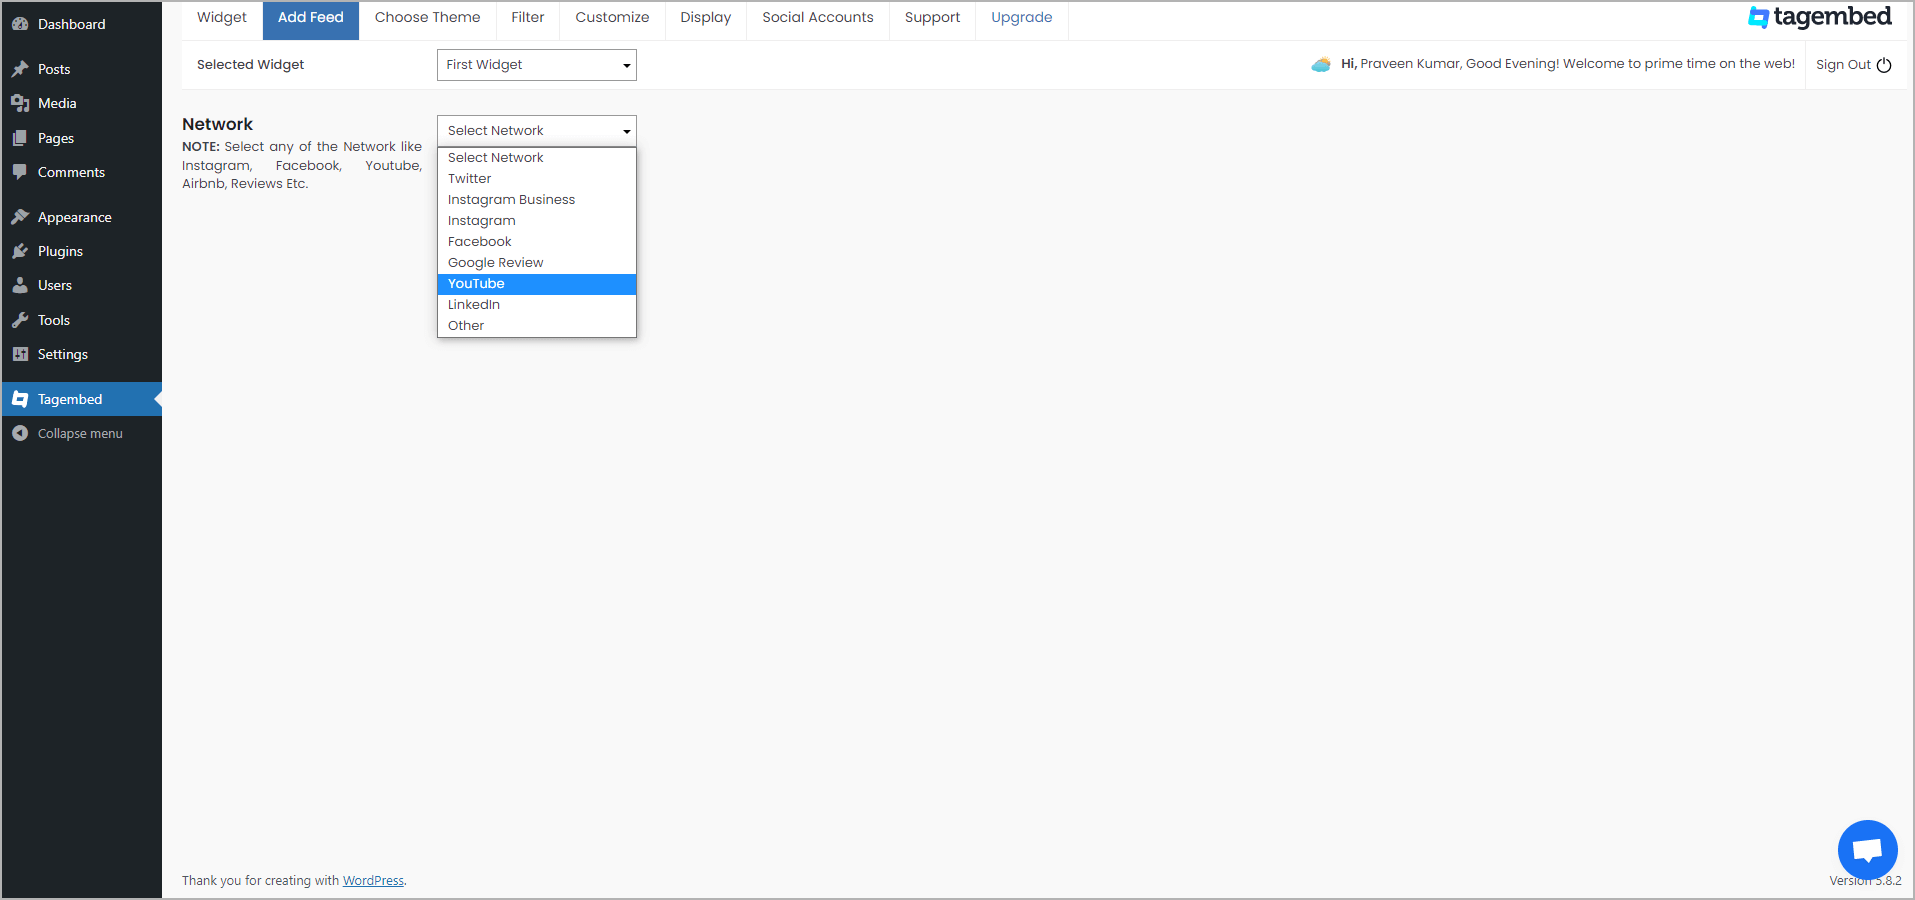
Task: Open the blue chat support bubble
Action: [x=1867, y=850]
